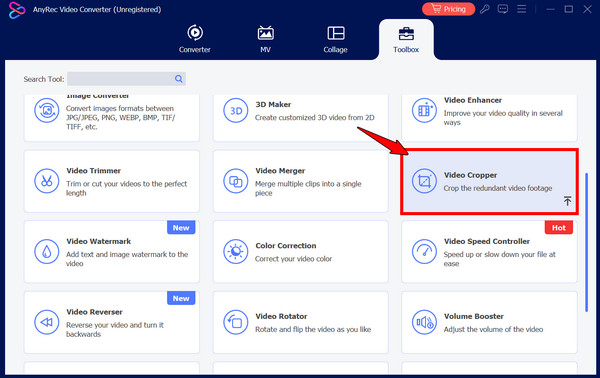The height and width of the screenshot is (378, 600).
Task: Open the Video Merger tool title
Action: [280, 171]
